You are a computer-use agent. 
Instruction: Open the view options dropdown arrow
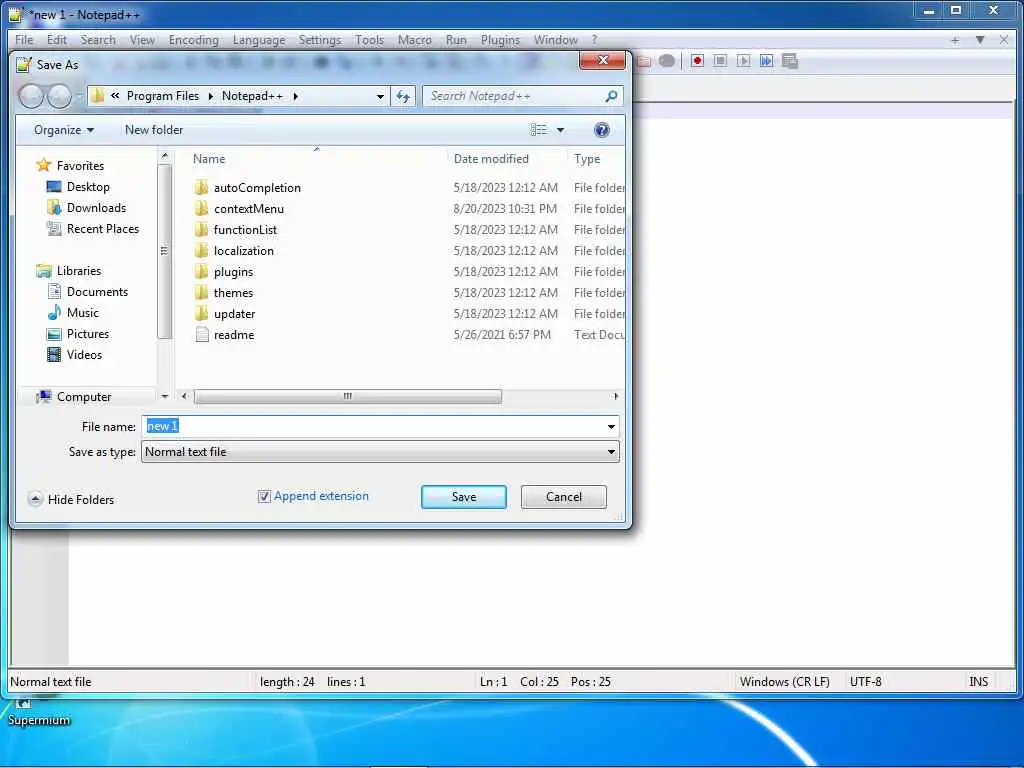[560, 130]
